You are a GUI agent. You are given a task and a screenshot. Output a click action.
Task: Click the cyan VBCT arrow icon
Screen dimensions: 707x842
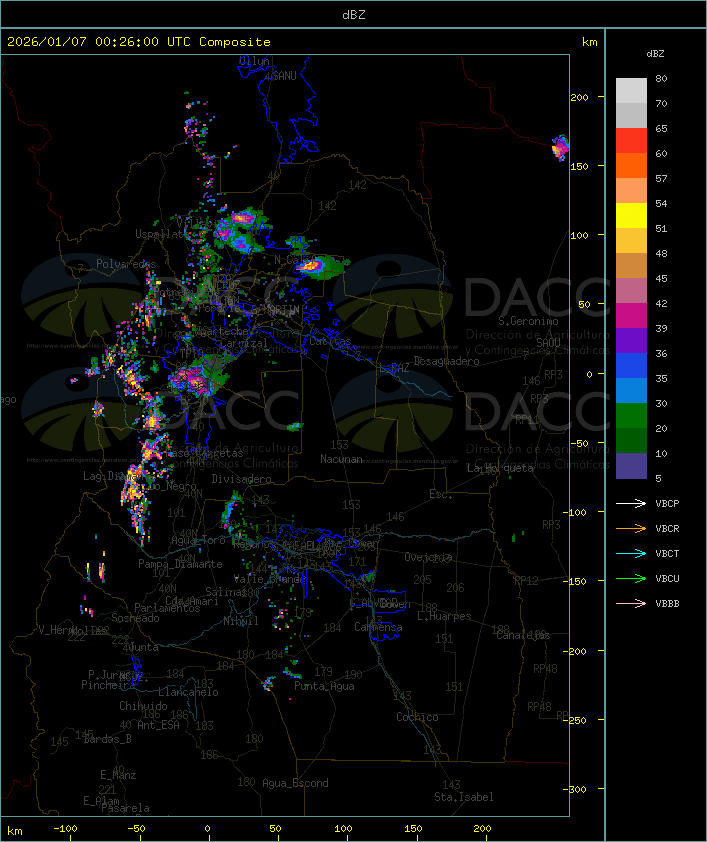(x=631, y=554)
